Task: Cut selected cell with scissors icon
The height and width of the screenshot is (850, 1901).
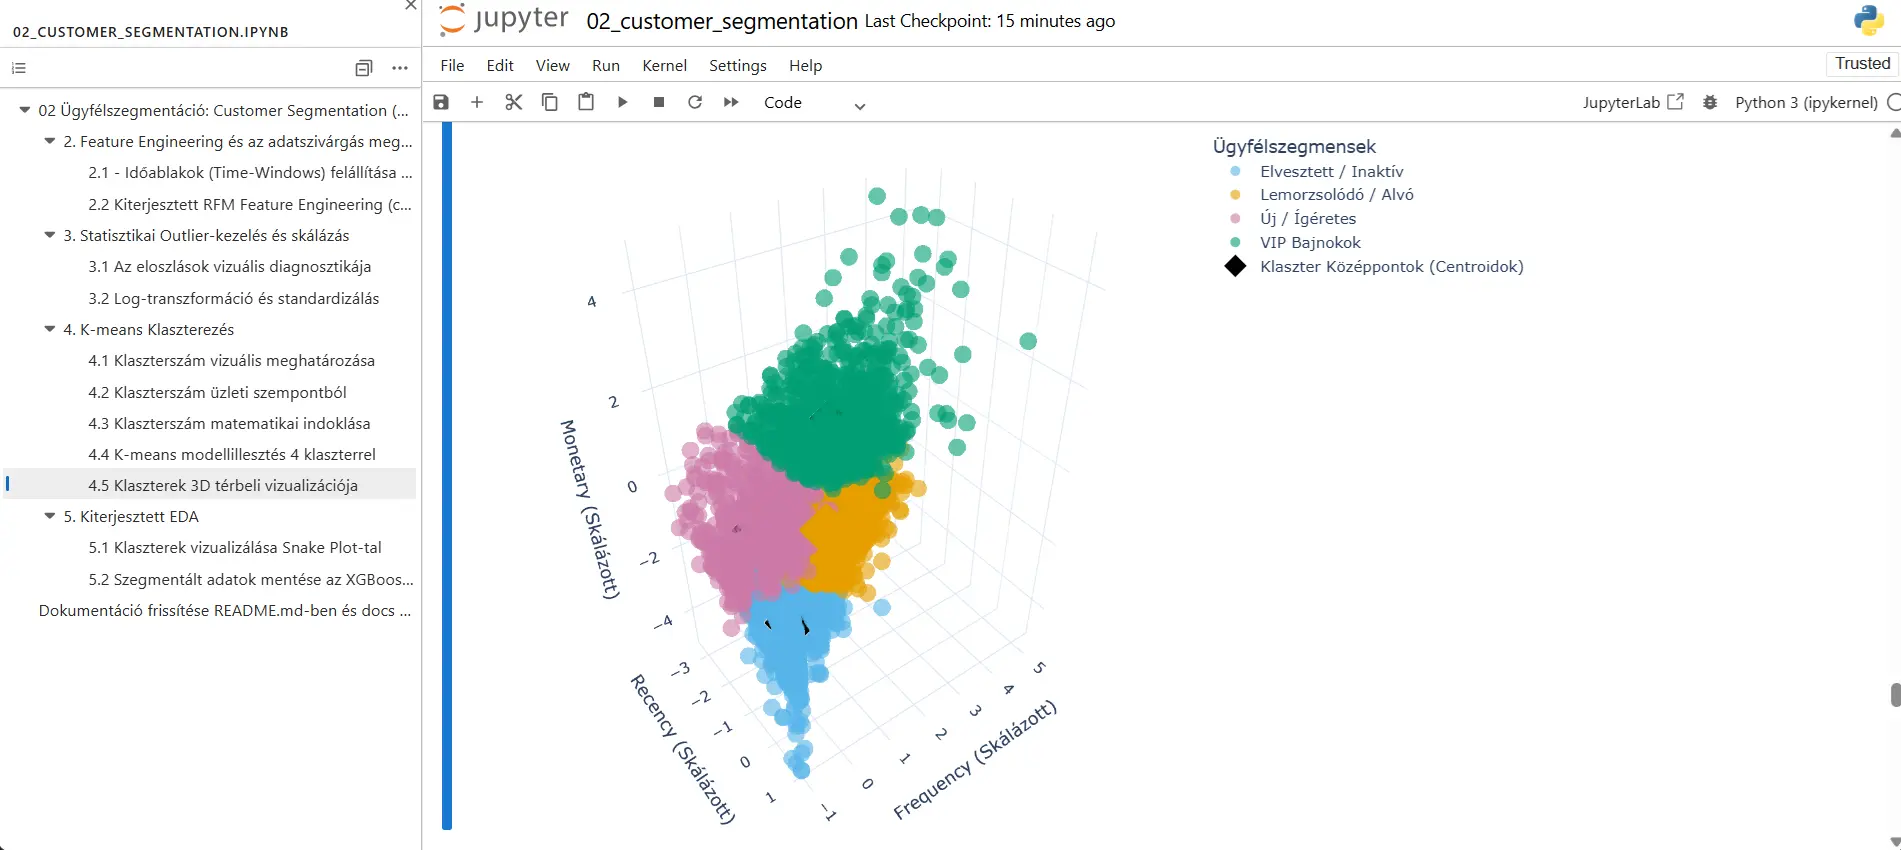Action: click(x=513, y=102)
